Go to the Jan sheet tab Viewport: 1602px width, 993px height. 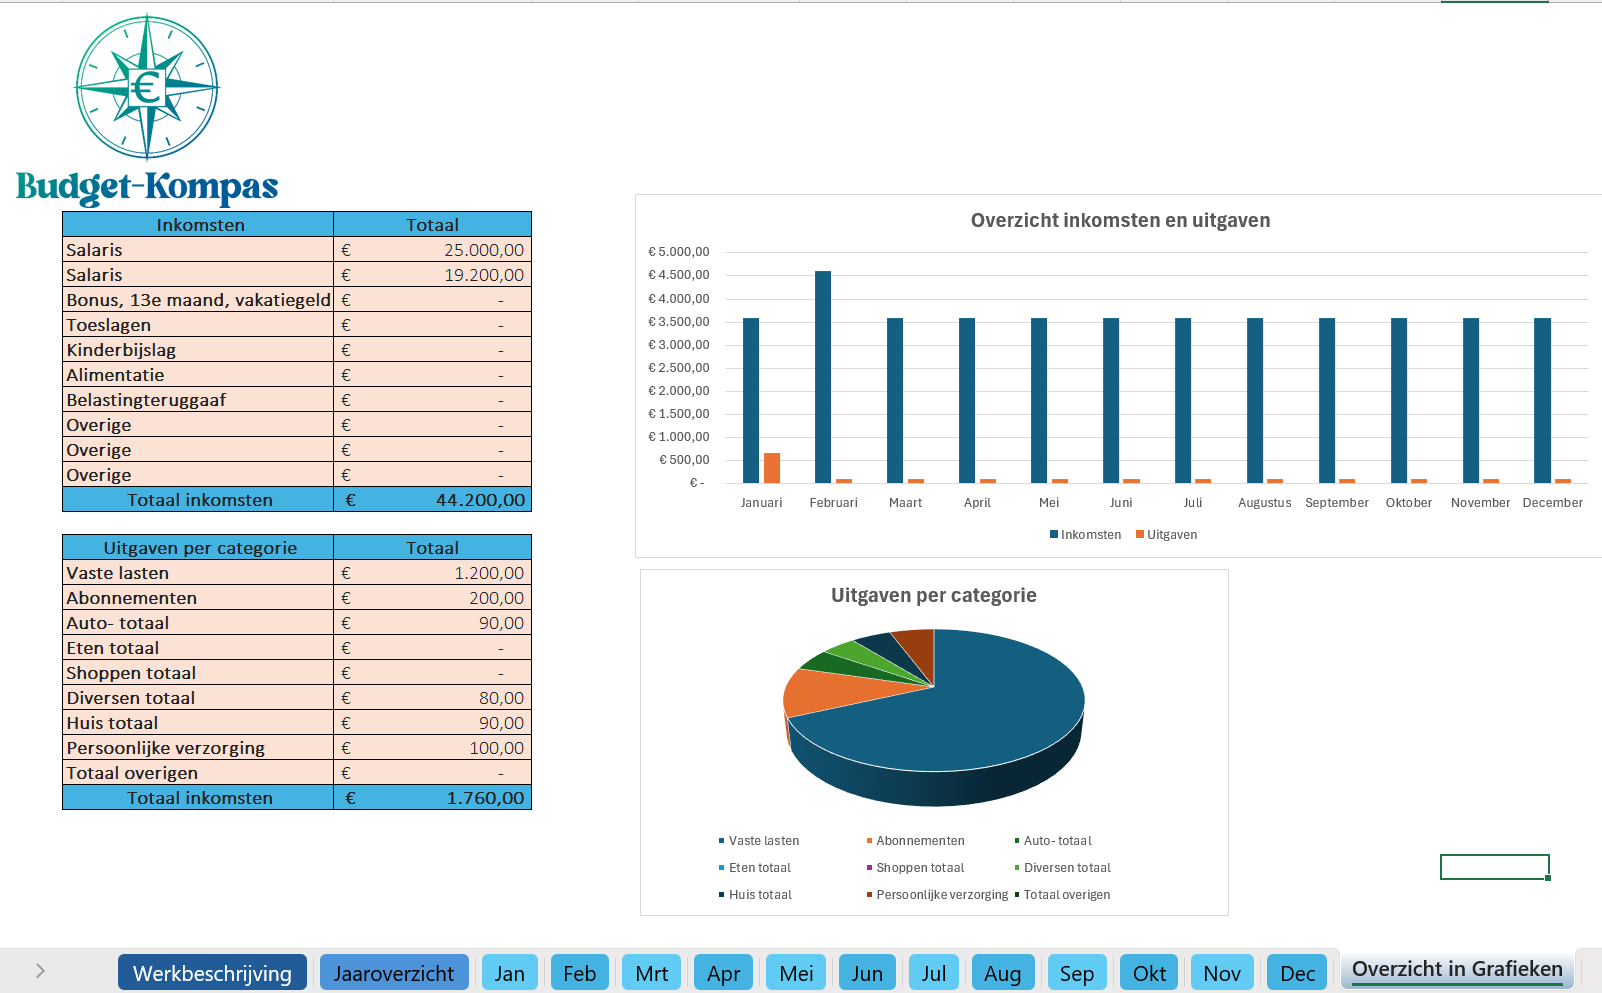(x=509, y=973)
